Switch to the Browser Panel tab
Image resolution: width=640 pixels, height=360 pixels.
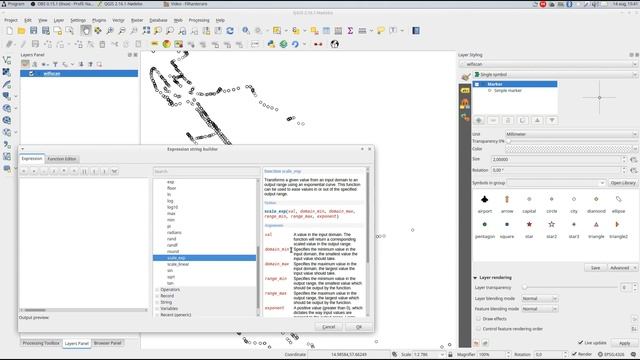click(x=107, y=343)
